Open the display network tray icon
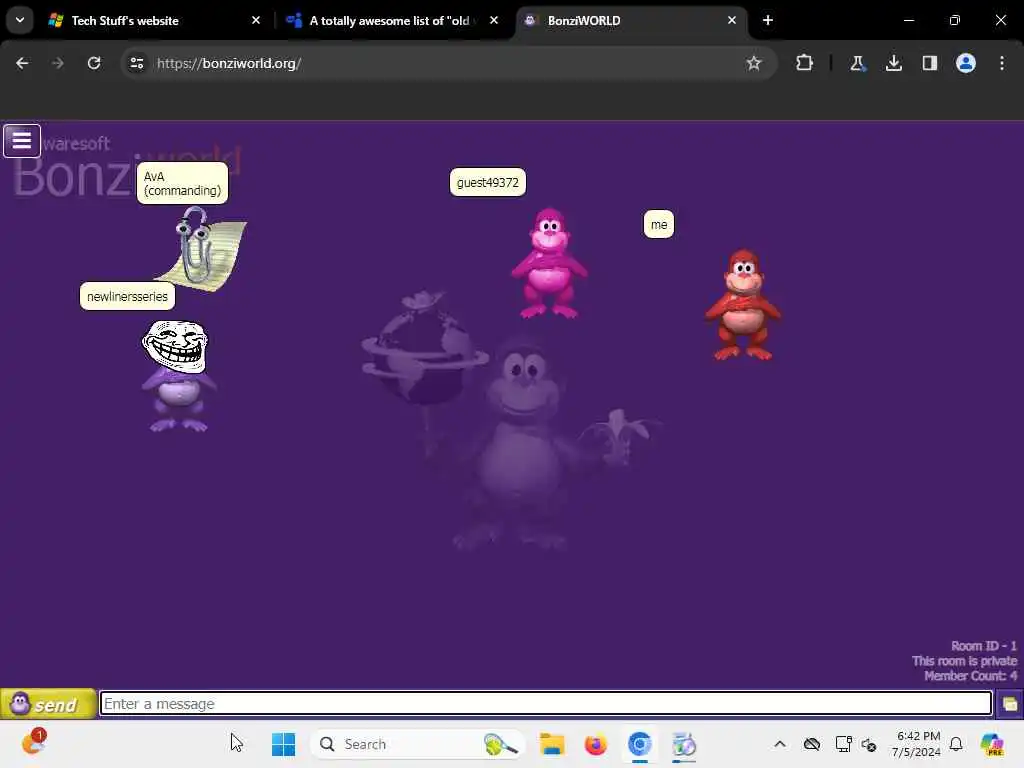 [843, 744]
